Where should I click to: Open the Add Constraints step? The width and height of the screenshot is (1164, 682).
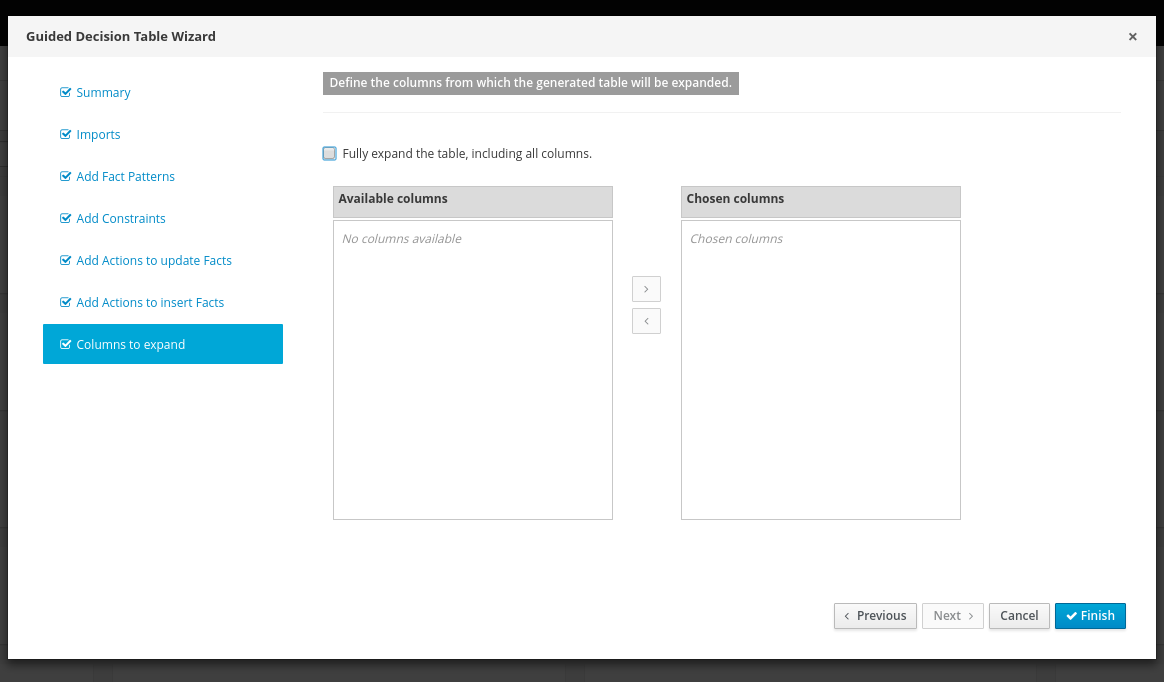121,219
